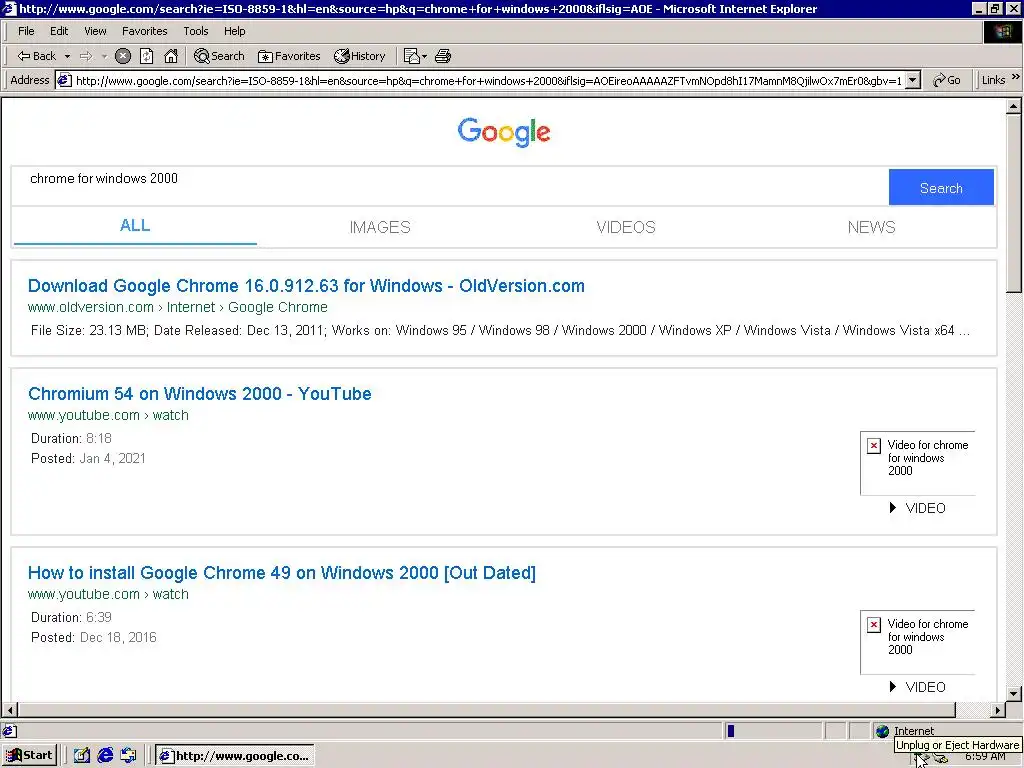Open the File menu
Image resolution: width=1024 pixels, height=768 pixels.
click(x=26, y=31)
